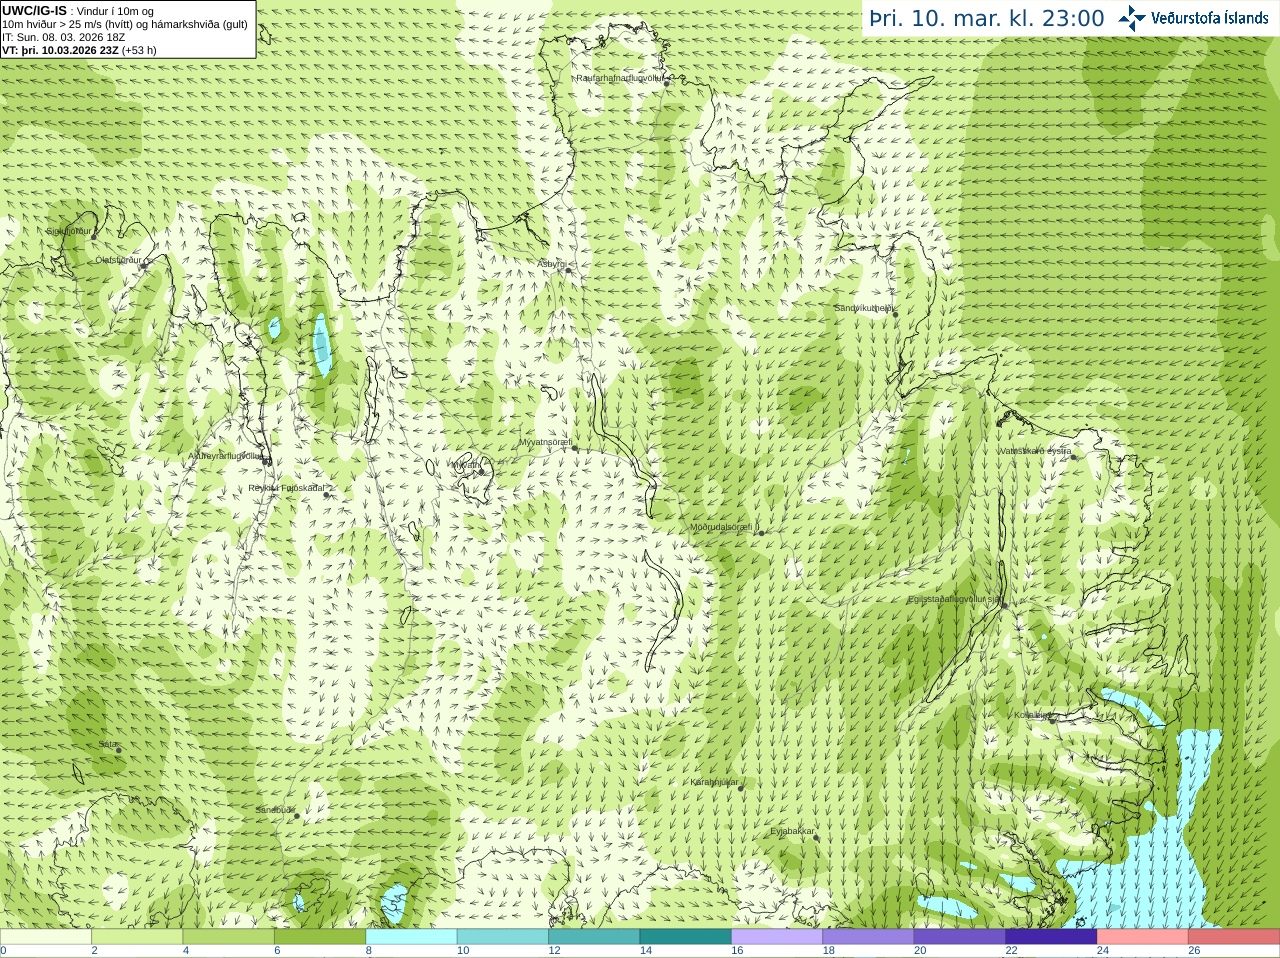Screen dimensions: 1280x958
Task: Click the Sandvíkurheiði station label
Action: [865, 308]
